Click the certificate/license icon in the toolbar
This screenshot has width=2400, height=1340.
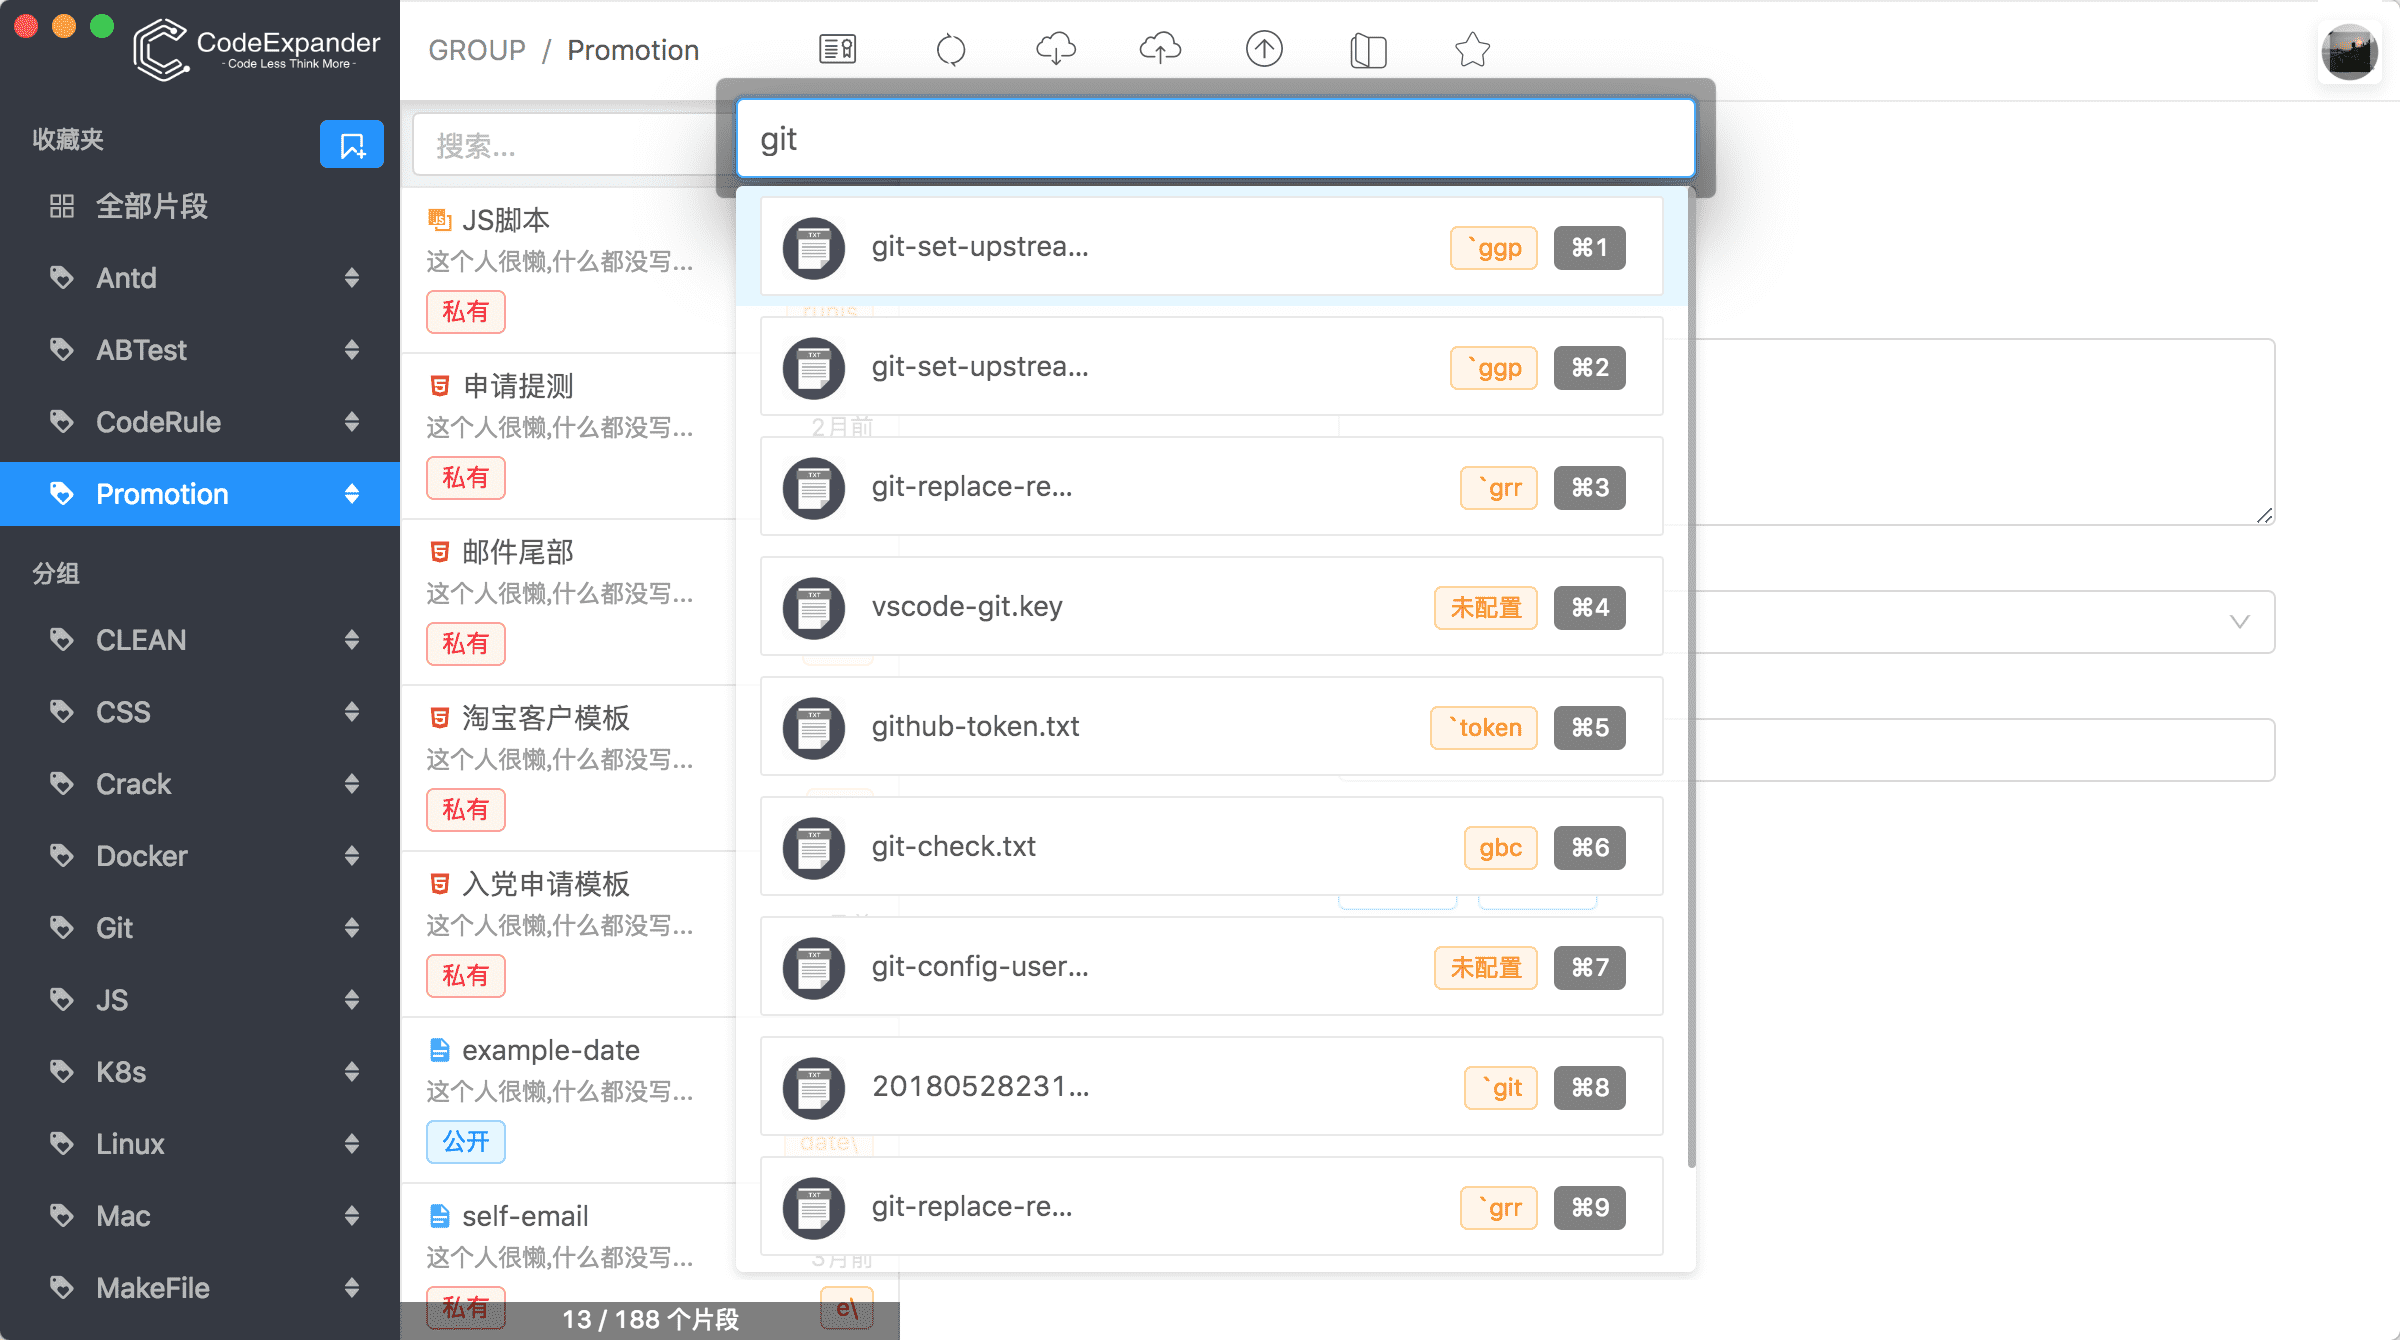(837, 49)
